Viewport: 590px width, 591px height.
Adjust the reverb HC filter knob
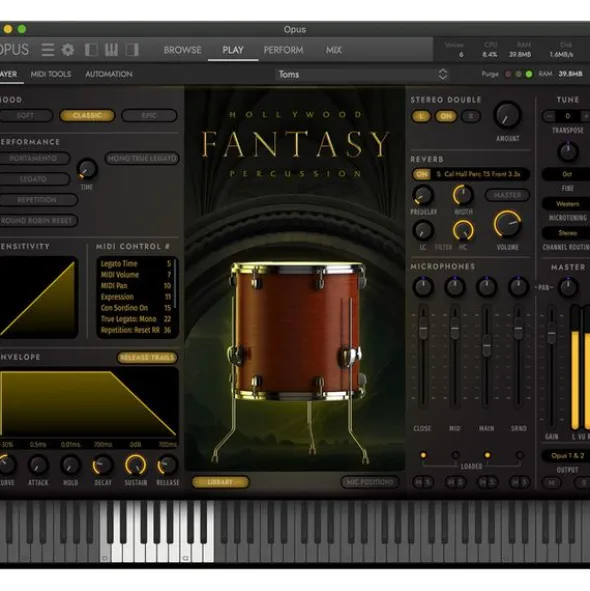coord(463,230)
